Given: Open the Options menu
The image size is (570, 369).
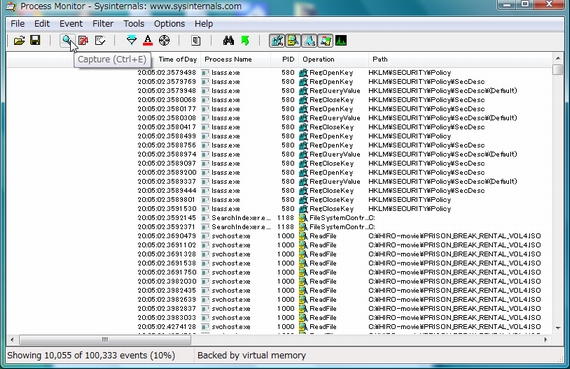Looking at the screenshot, I should (169, 24).
